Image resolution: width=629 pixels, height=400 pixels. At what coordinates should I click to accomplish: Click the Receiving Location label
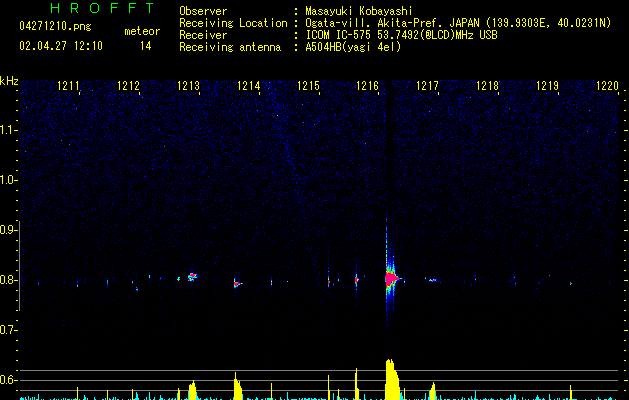(233, 23)
